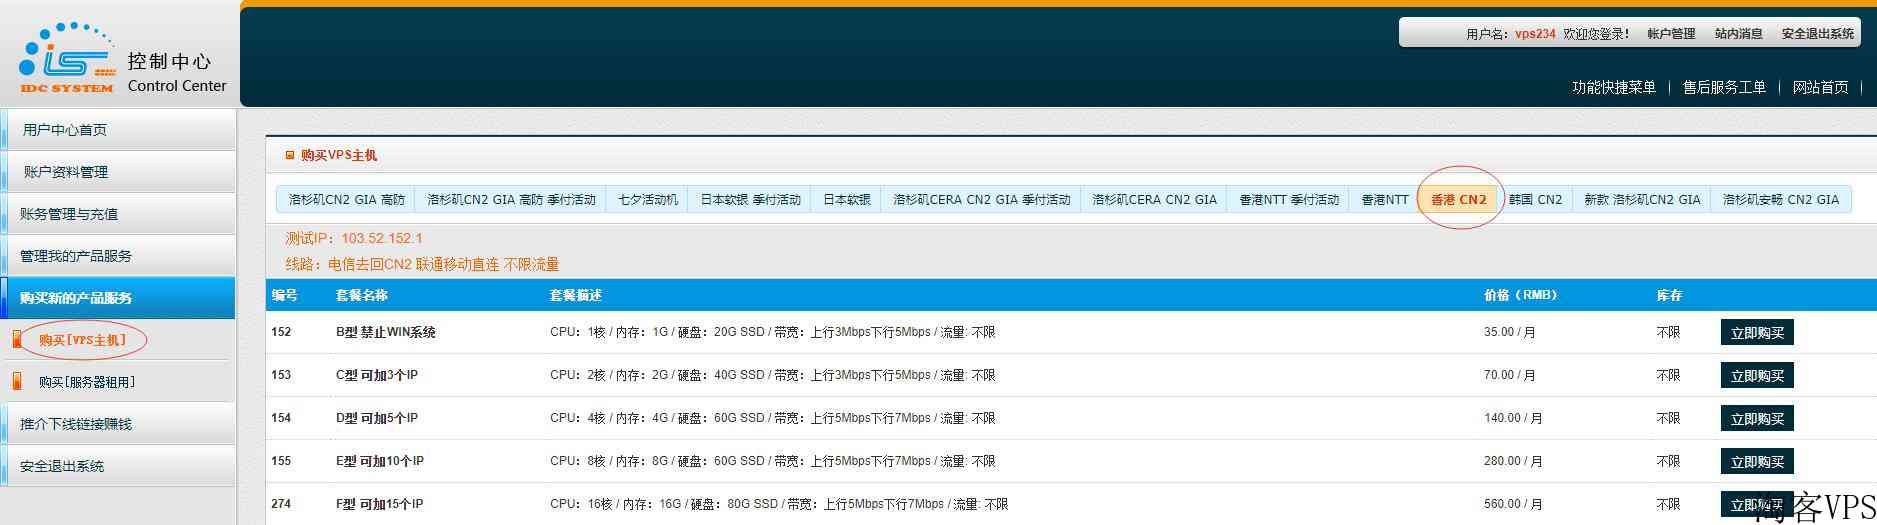Click price 140.00 / 月

click(x=1513, y=418)
